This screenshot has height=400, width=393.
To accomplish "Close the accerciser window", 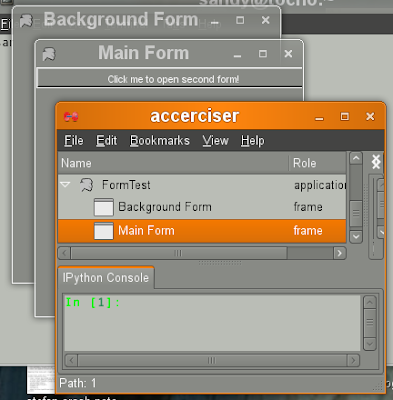I will [370, 116].
